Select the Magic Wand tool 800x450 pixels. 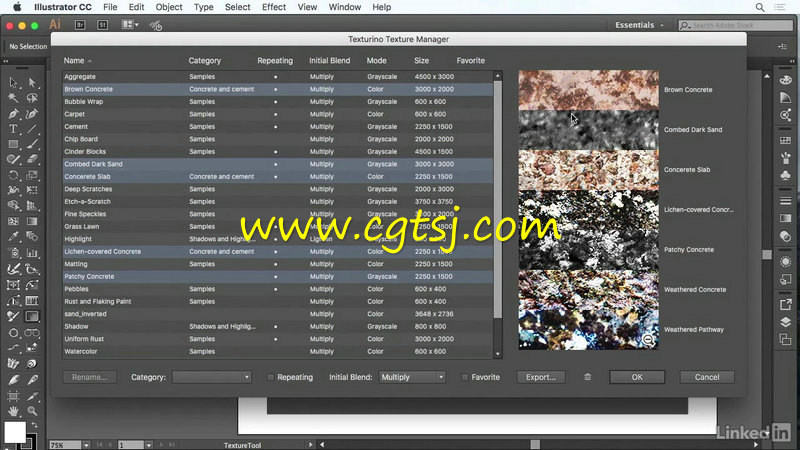pos(13,98)
